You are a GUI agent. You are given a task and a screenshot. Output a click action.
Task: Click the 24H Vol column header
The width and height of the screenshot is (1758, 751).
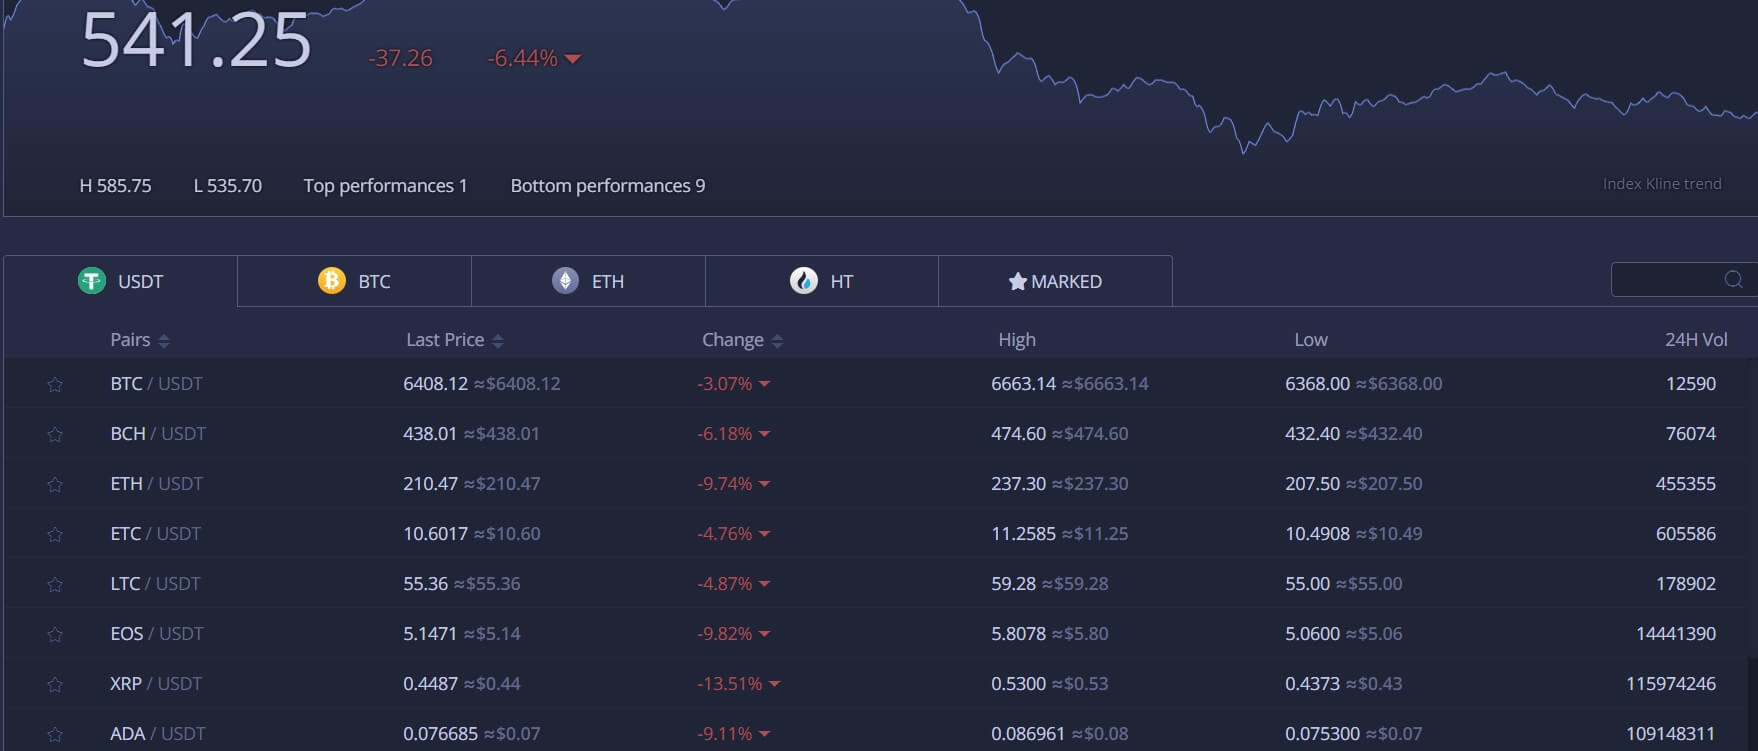pos(1696,340)
